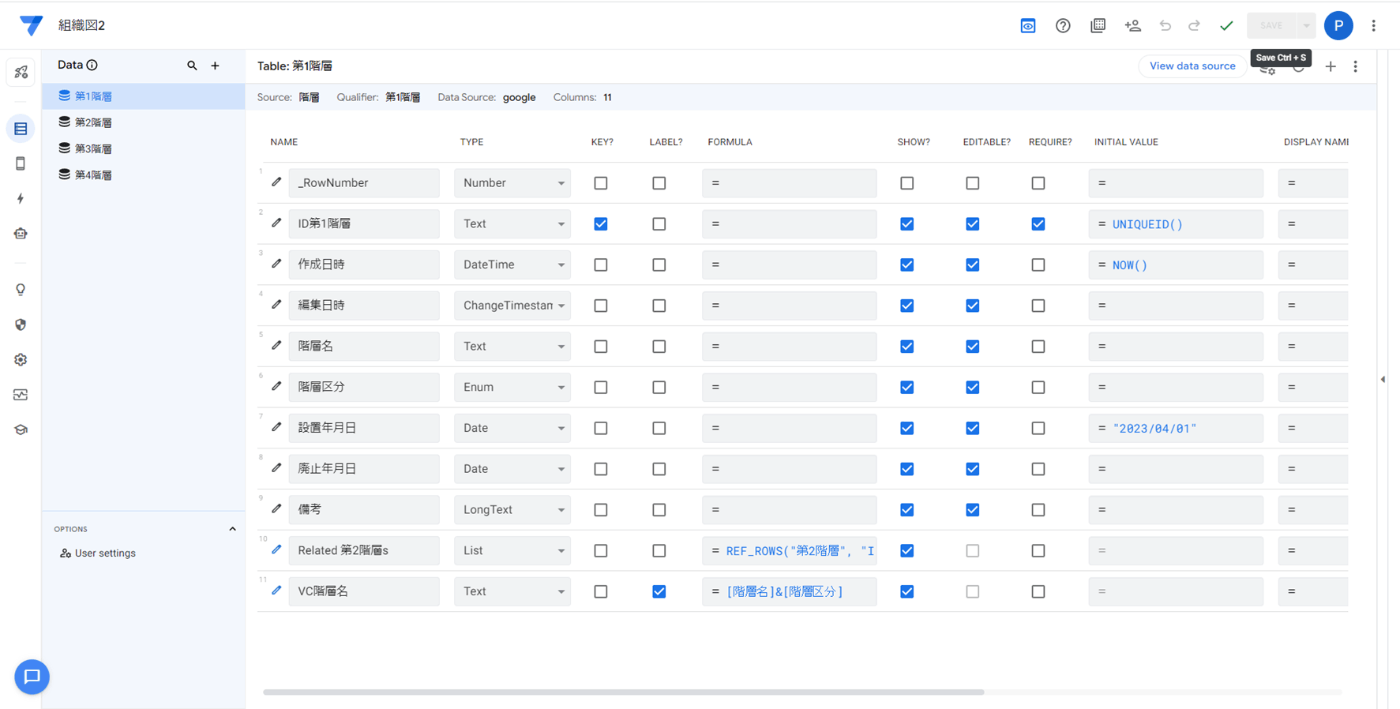The image size is (1400, 709).
Task: Click the SAVE button
Action: pos(1271,26)
